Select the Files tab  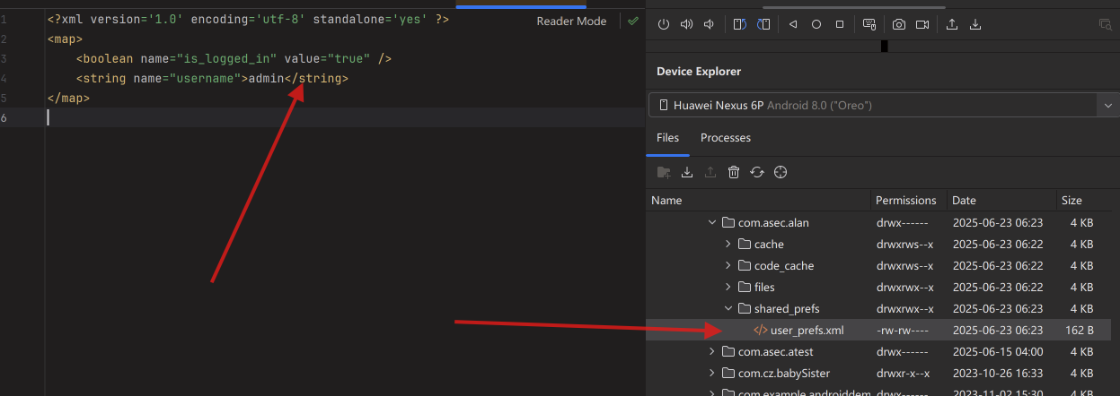(668, 138)
